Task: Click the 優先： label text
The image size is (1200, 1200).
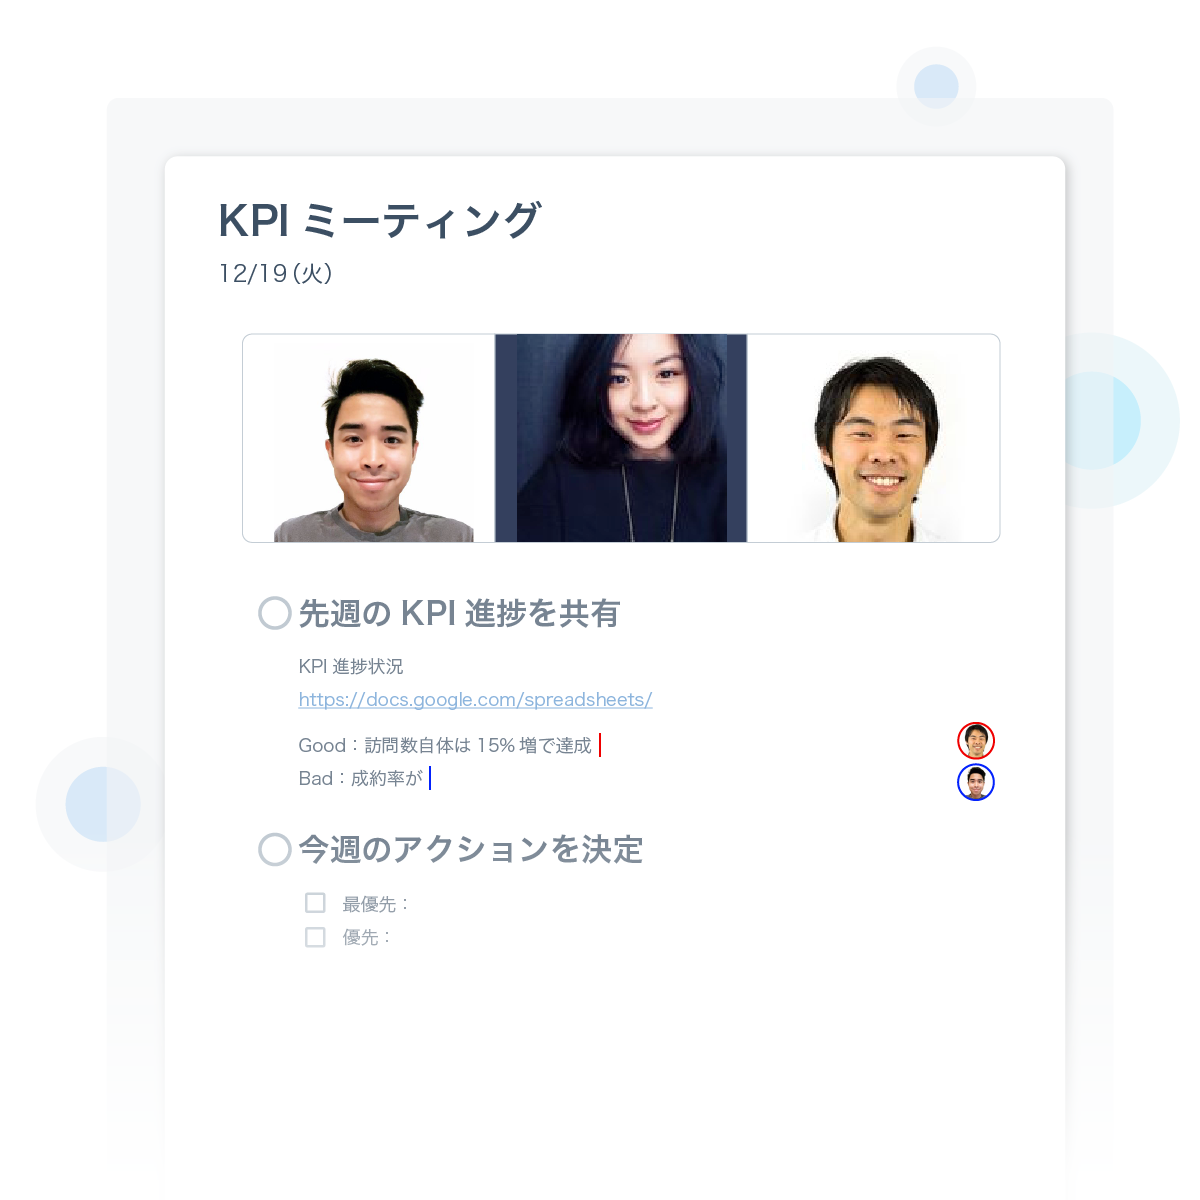Action: [367, 937]
